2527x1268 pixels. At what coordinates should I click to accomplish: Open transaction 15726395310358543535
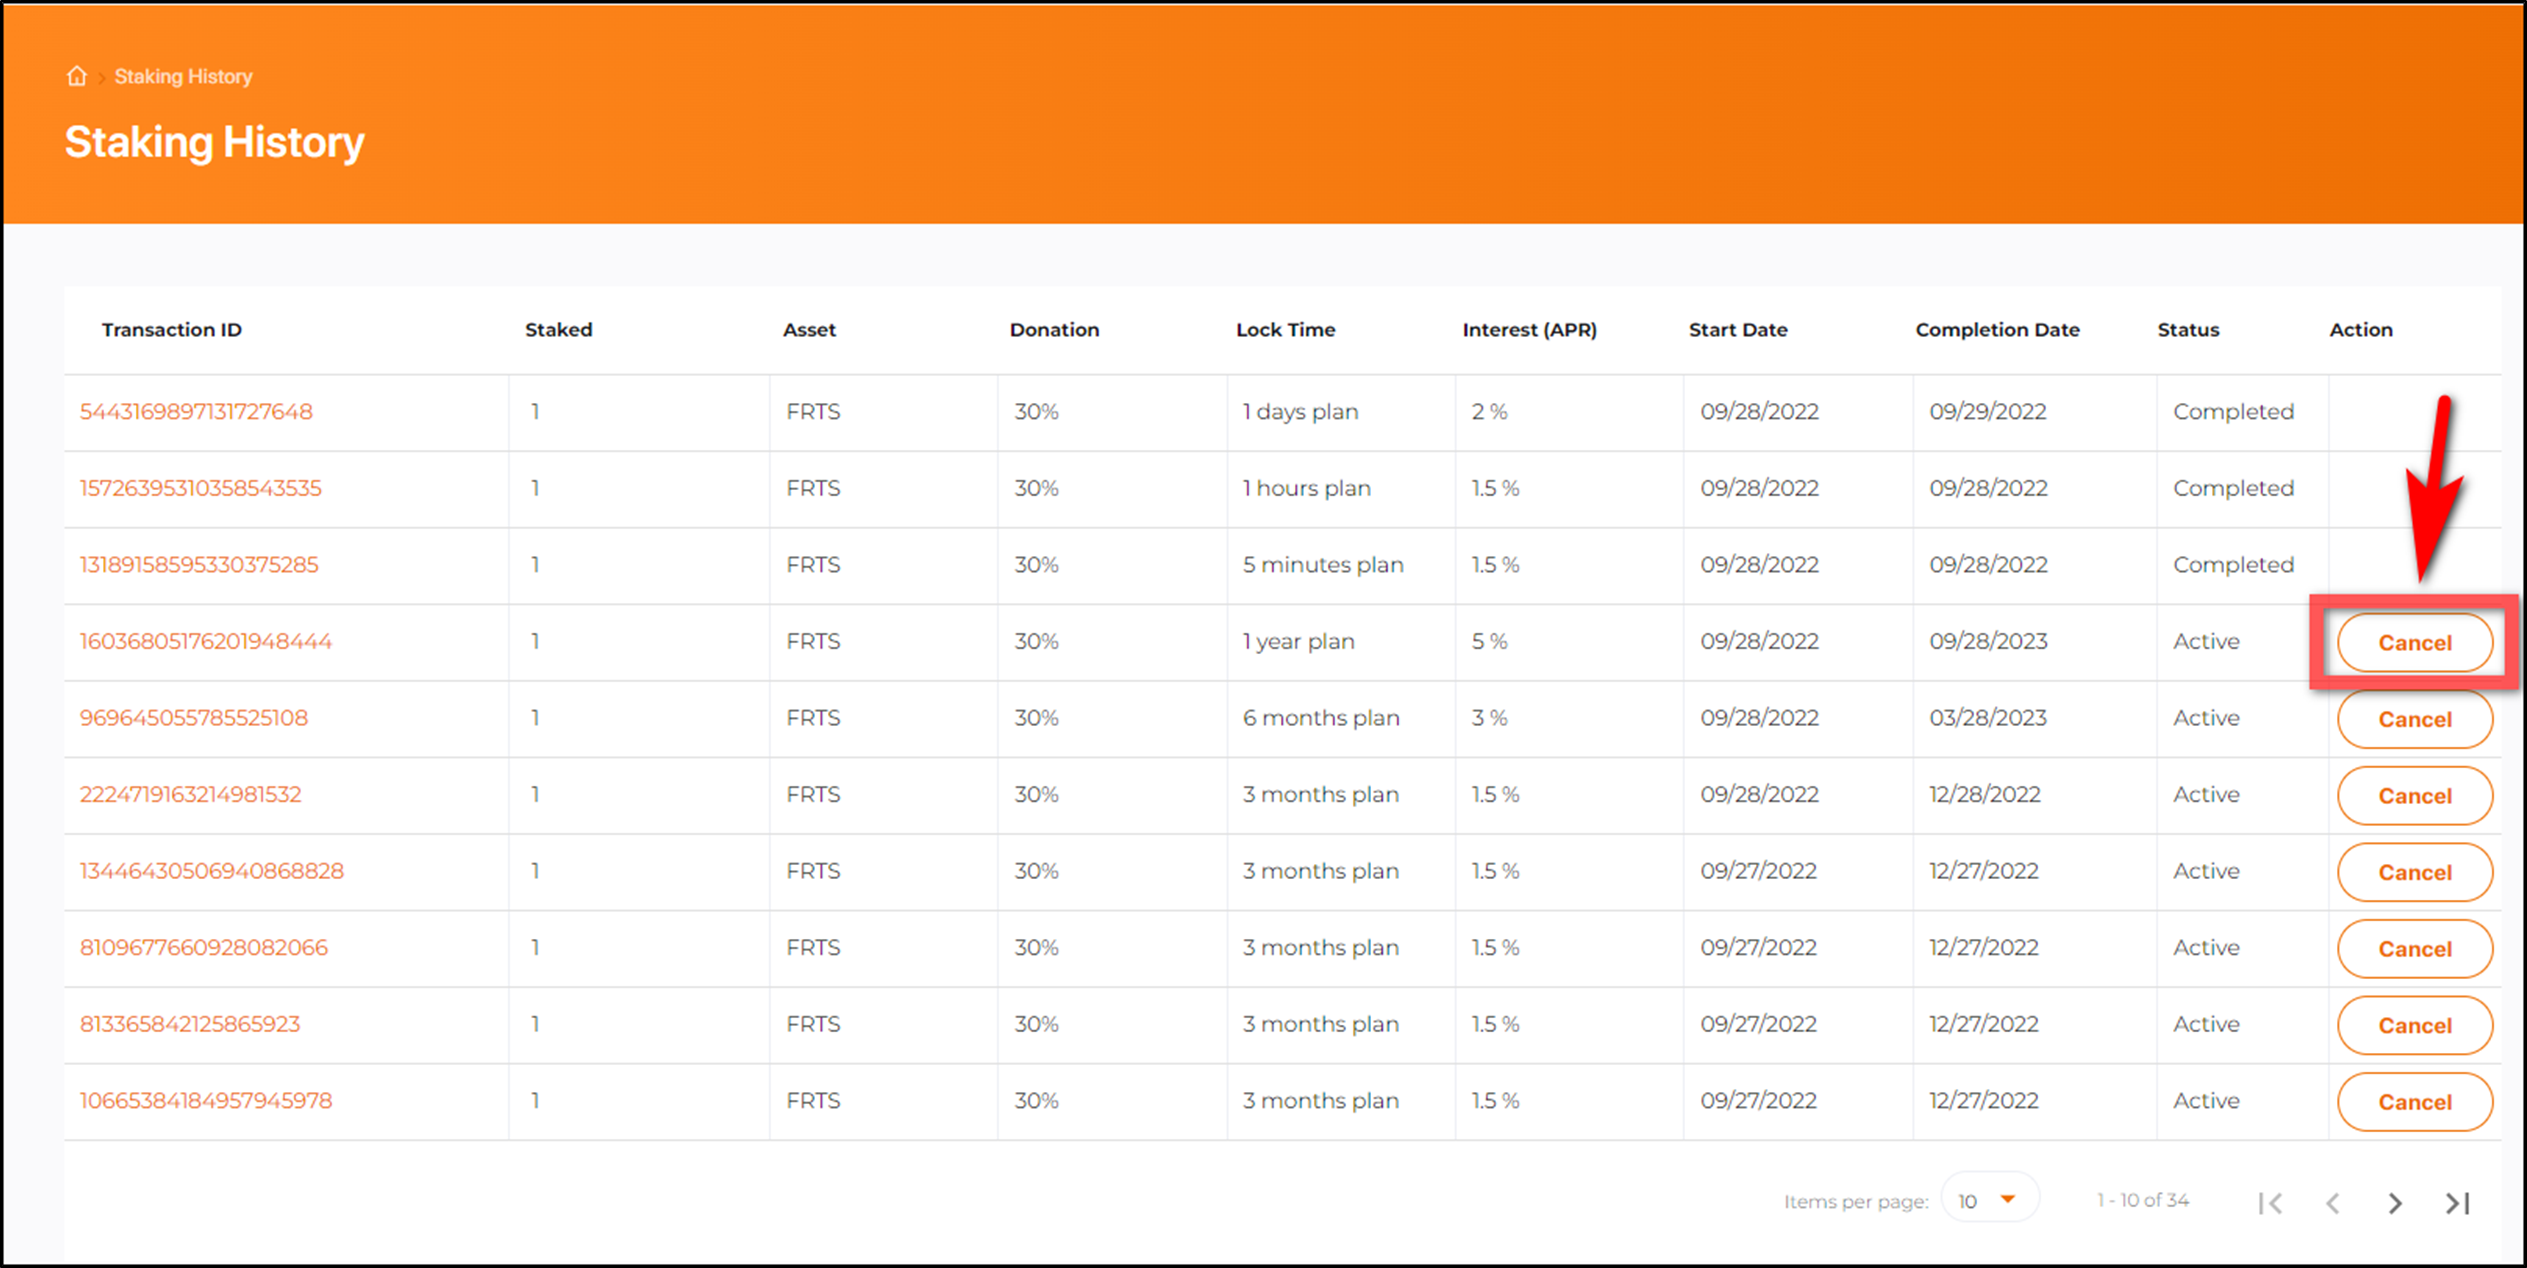tap(200, 488)
